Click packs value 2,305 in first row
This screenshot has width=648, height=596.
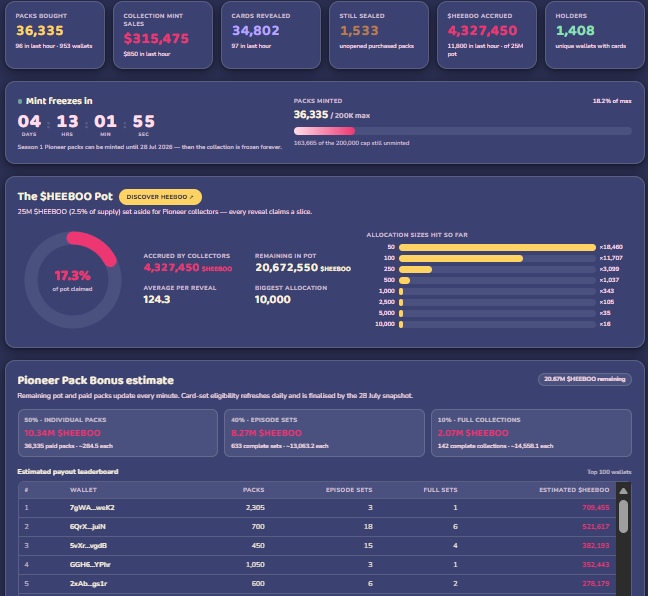tap(255, 508)
